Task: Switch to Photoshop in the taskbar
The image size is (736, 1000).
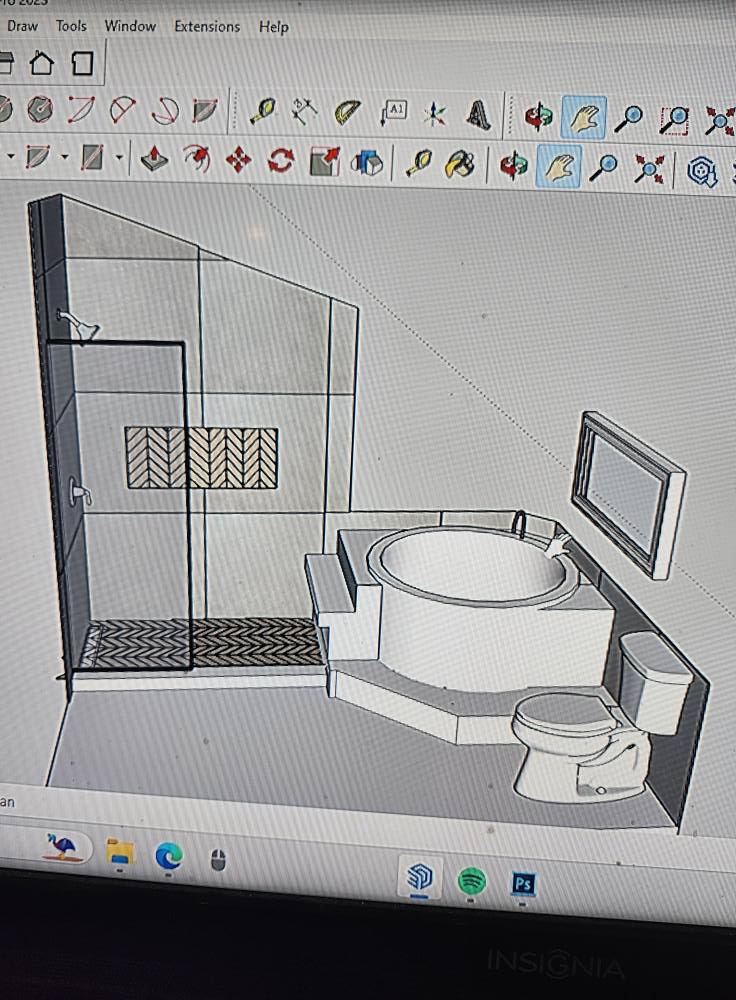Action: point(523,883)
